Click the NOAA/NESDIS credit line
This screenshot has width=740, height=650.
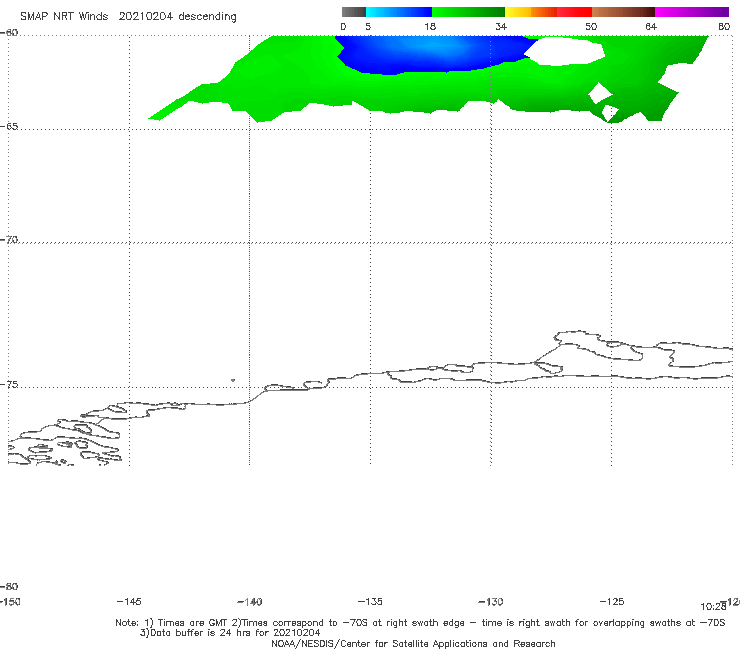coord(413,644)
